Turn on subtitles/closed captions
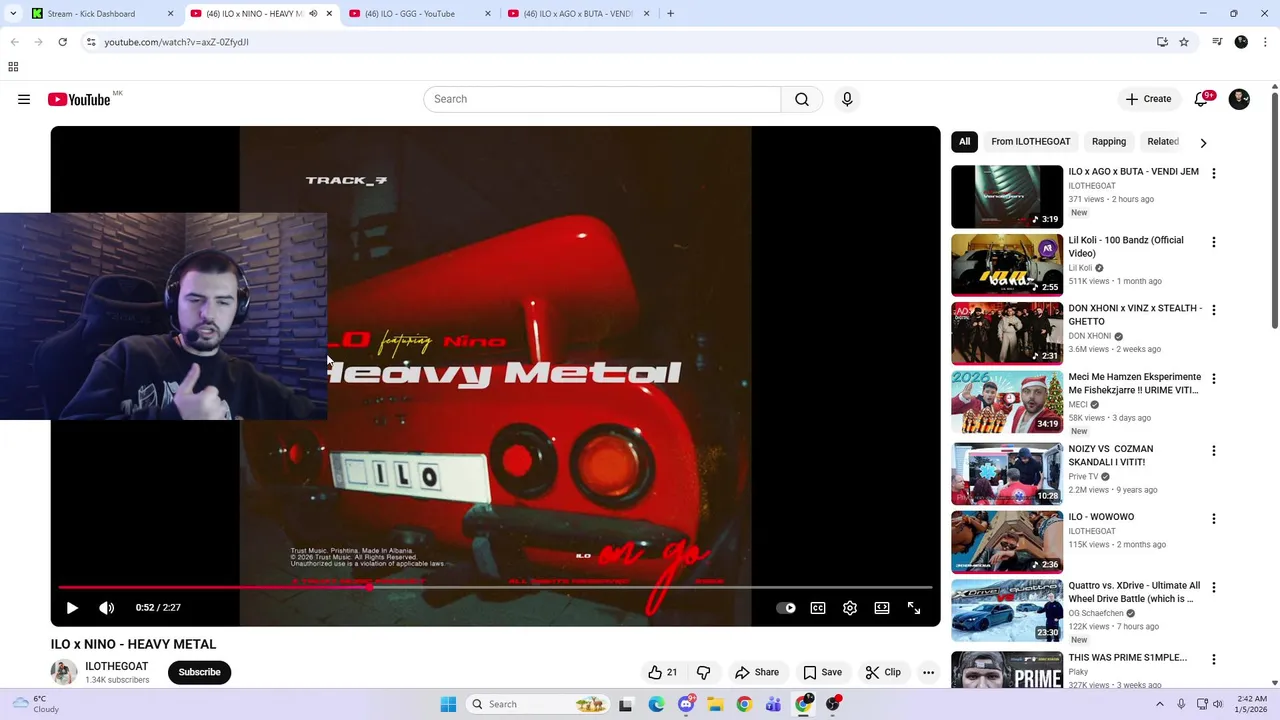Screen dimensions: 1280x720 (818, 608)
